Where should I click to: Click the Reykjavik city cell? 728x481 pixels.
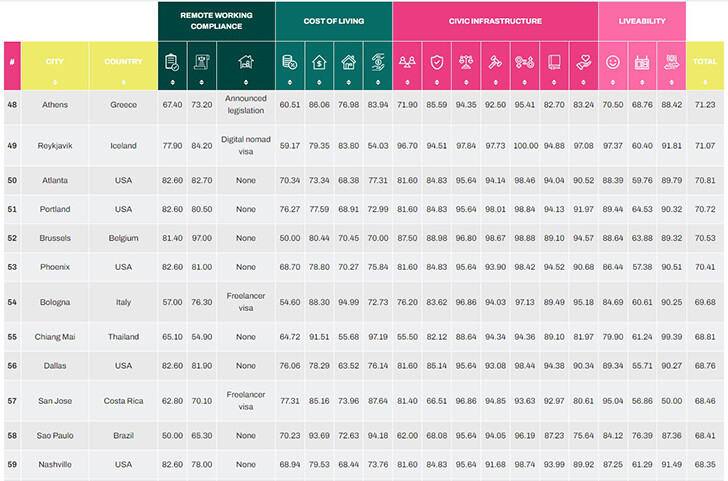[x=54, y=145]
